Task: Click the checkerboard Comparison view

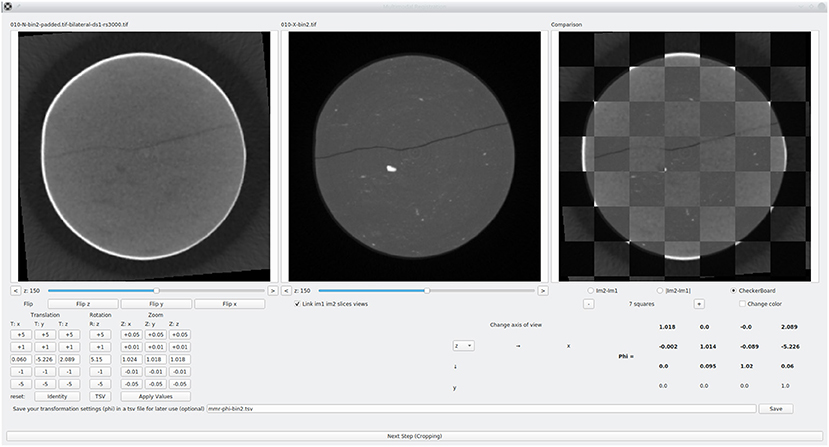Action: (x=685, y=156)
